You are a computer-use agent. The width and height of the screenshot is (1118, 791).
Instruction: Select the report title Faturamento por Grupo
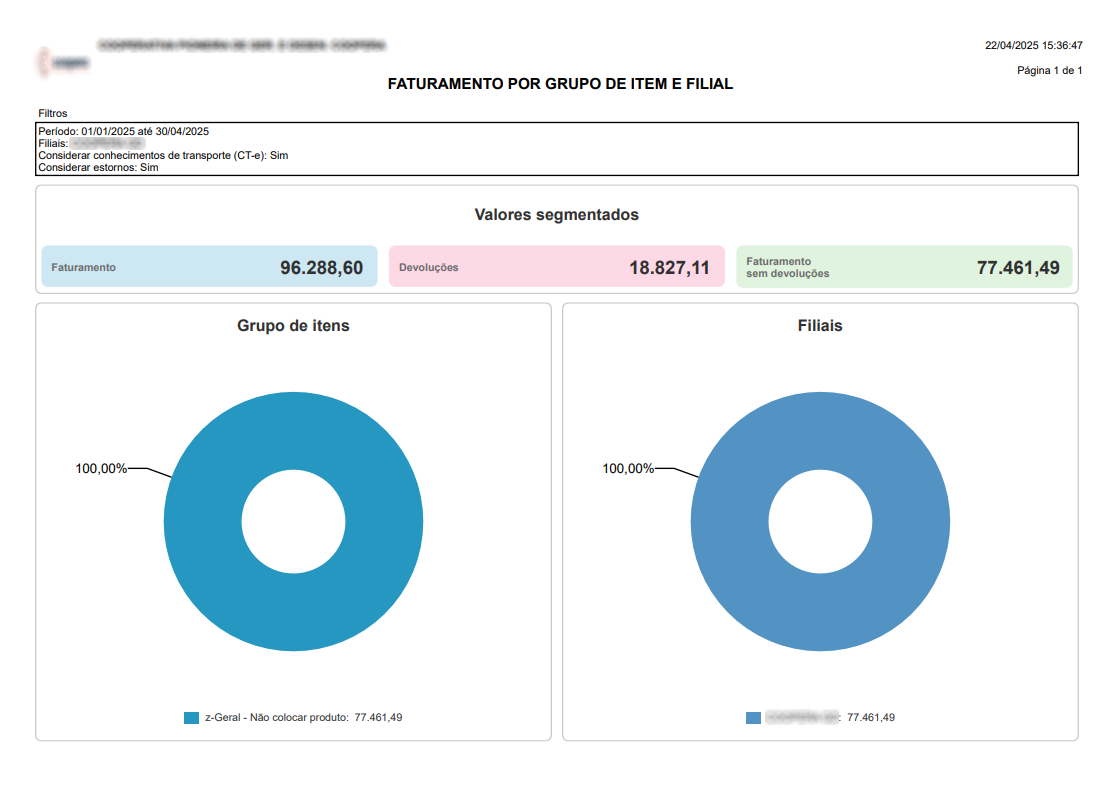[560, 85]
